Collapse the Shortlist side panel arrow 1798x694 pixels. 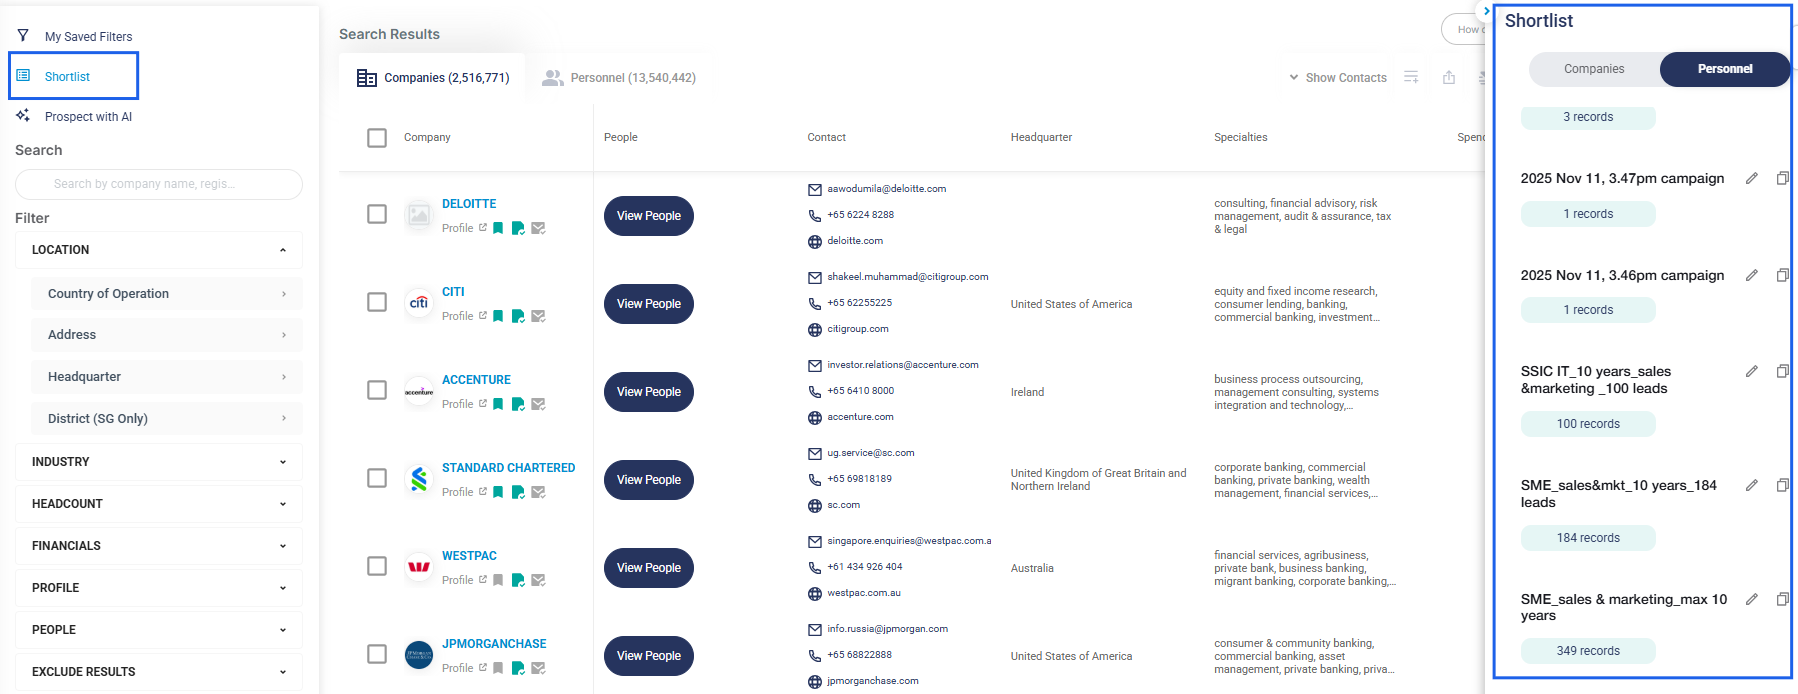(1487, 11)
